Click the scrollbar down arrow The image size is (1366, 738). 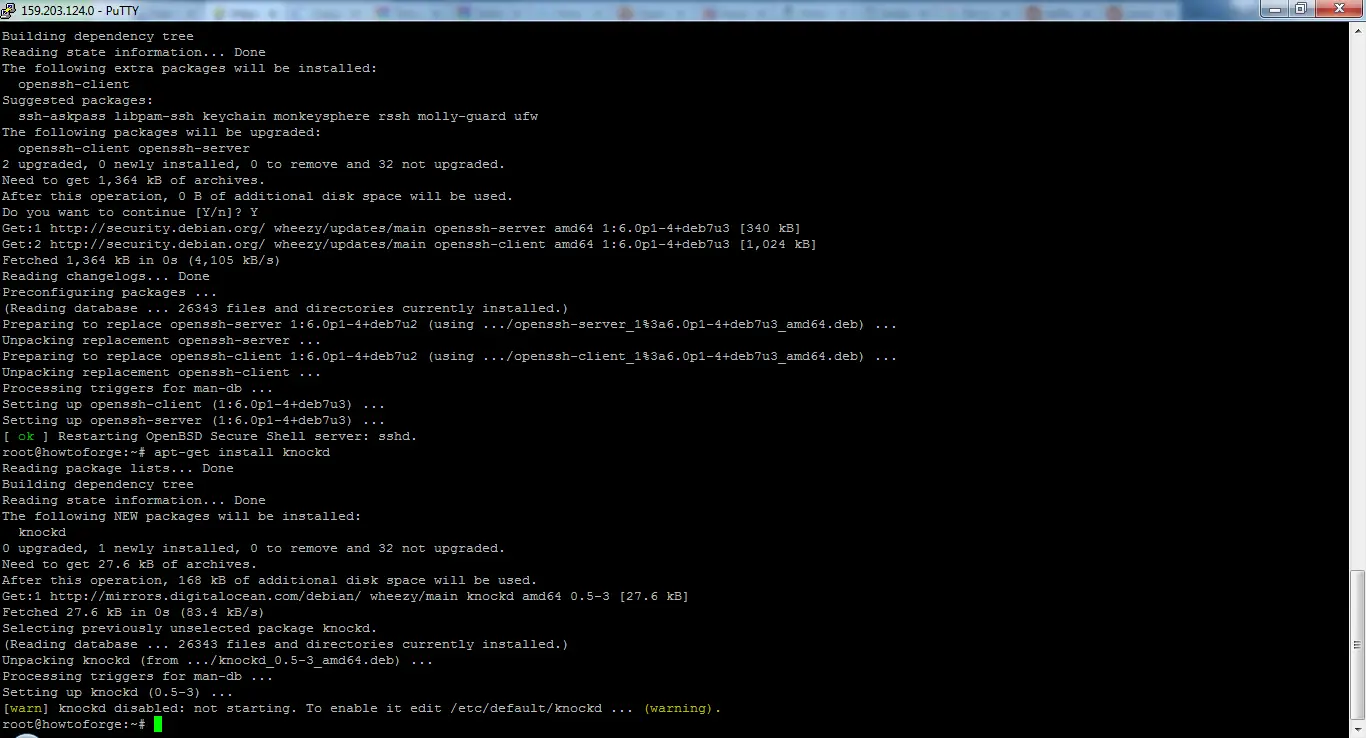click(1357, 729)
